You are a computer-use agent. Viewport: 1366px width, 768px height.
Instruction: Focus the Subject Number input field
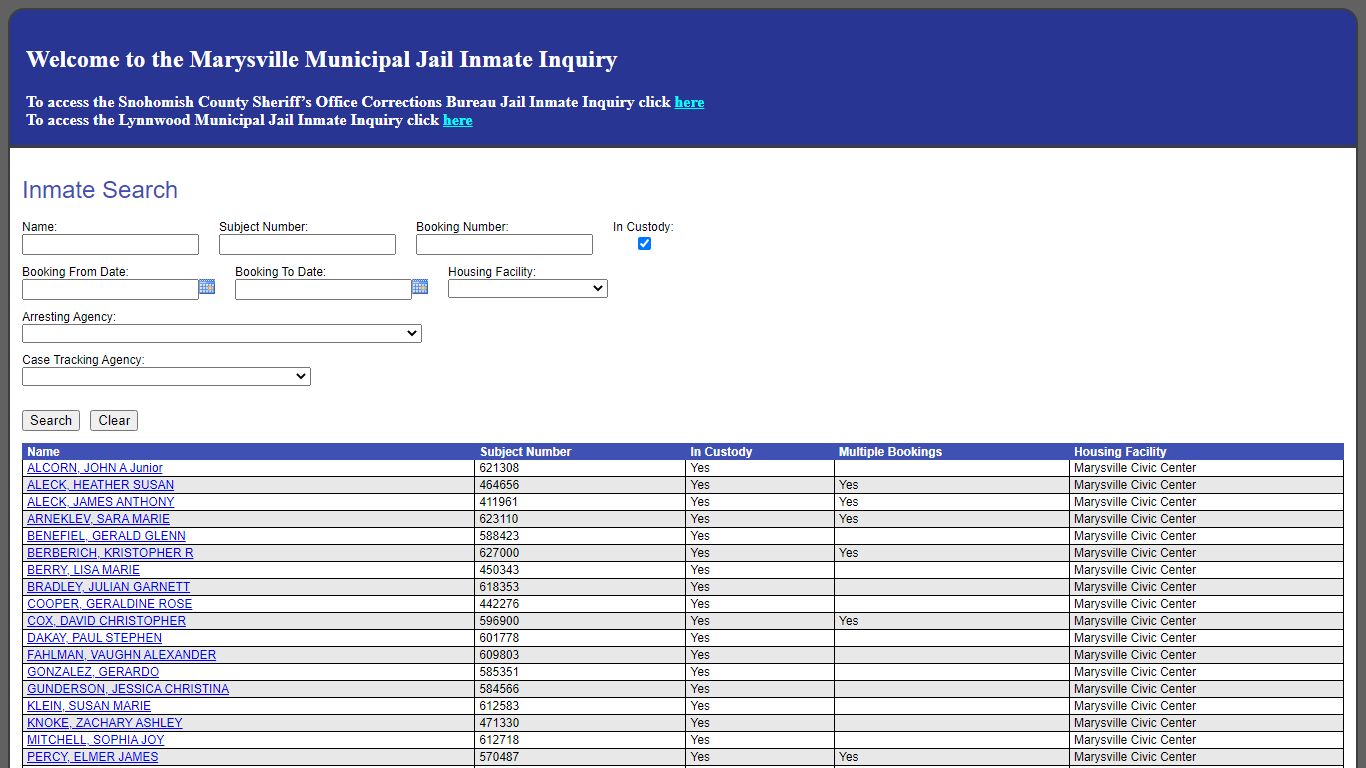[308, 245]
